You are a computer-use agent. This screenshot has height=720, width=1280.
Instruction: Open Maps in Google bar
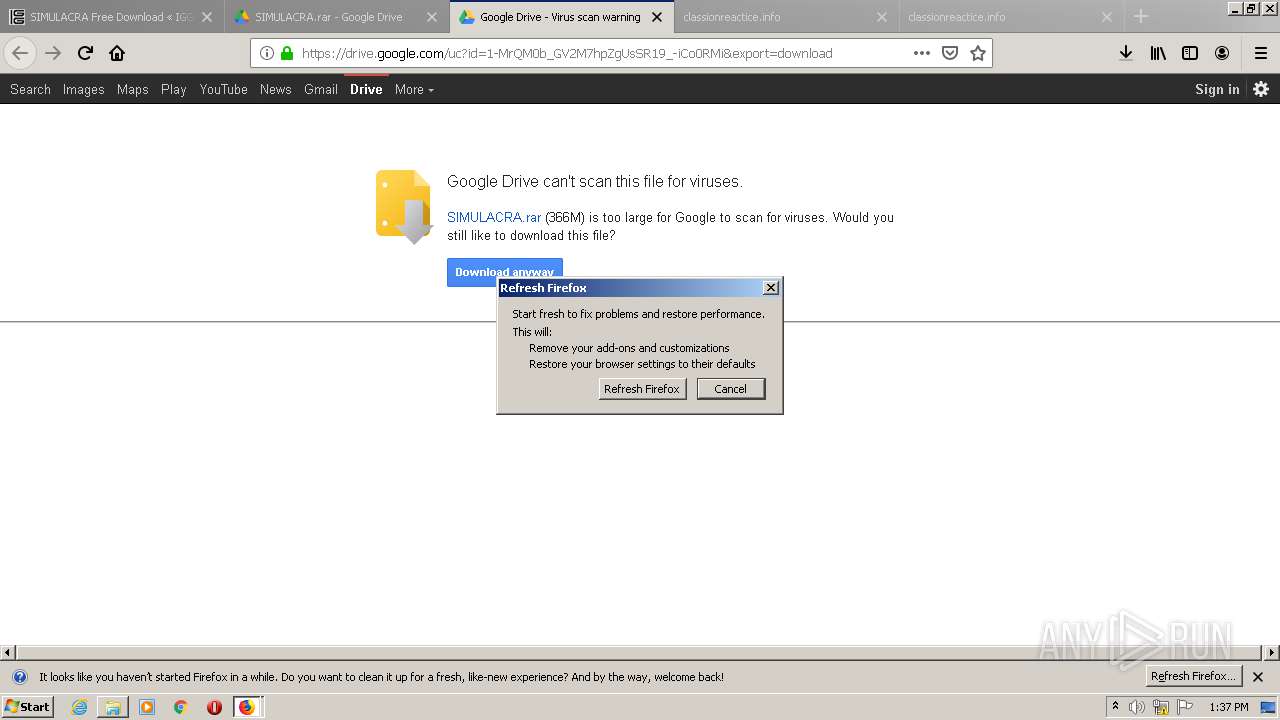(x=132, y=89)
